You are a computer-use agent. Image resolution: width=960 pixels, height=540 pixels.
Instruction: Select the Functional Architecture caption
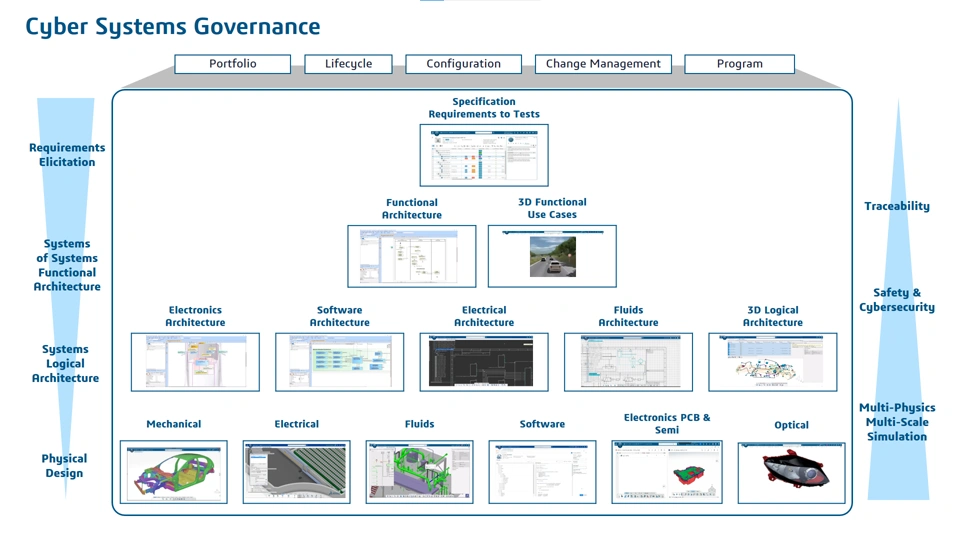tap(411, 209)
